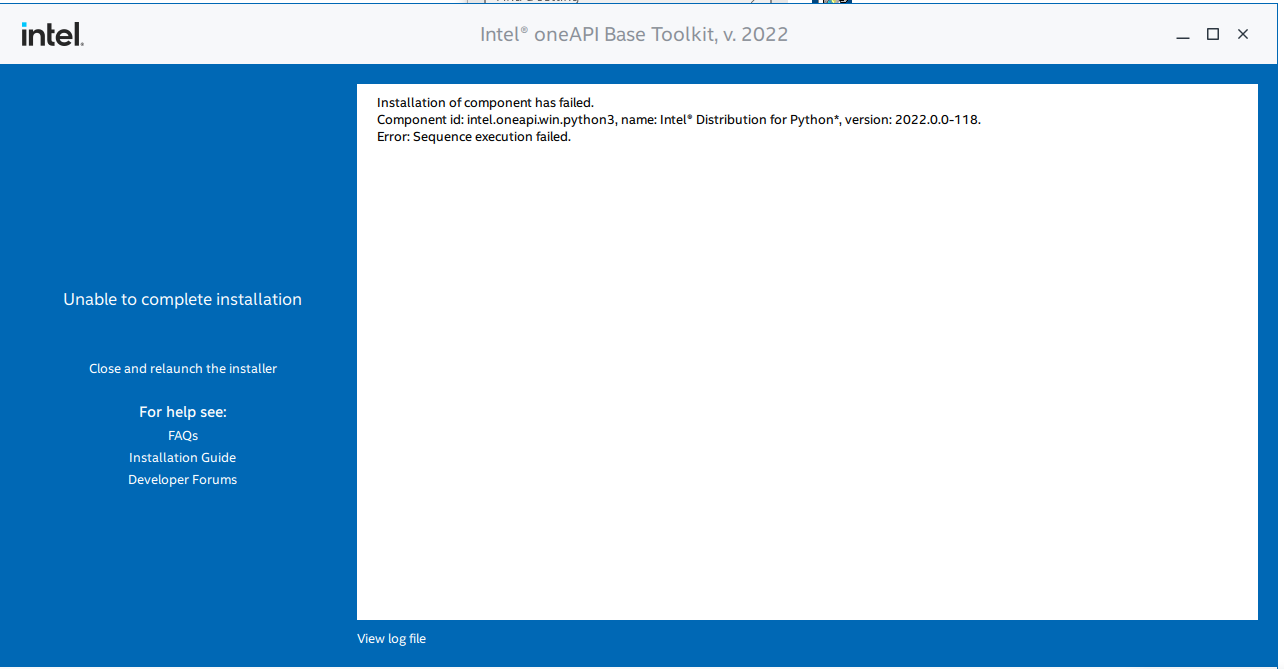Screen dimensions: 1284x669
Task: Select the intel.oneapi.win.python3 component id line
Action: point(678,119)
